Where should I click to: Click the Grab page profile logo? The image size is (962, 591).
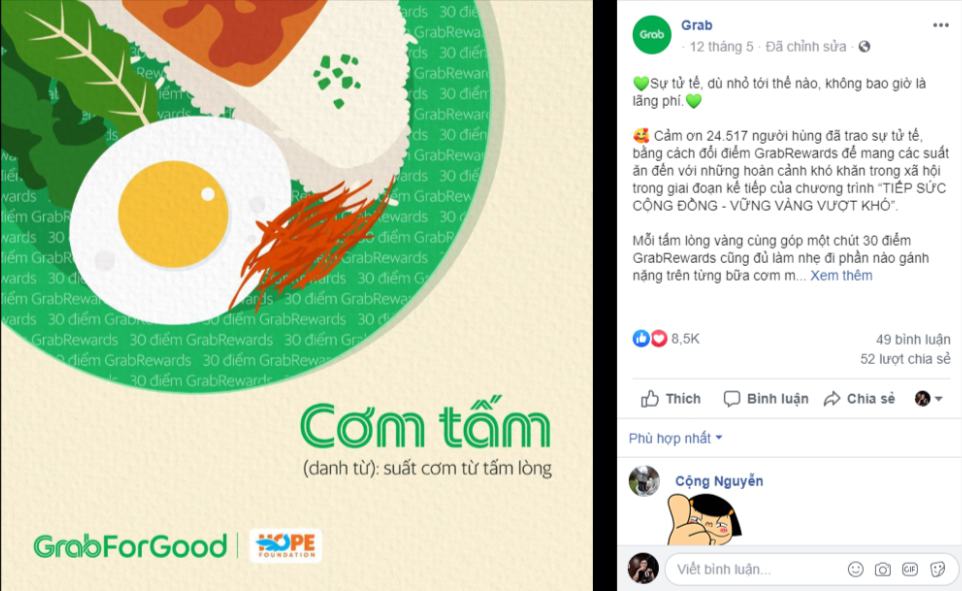tap(652, 35)
